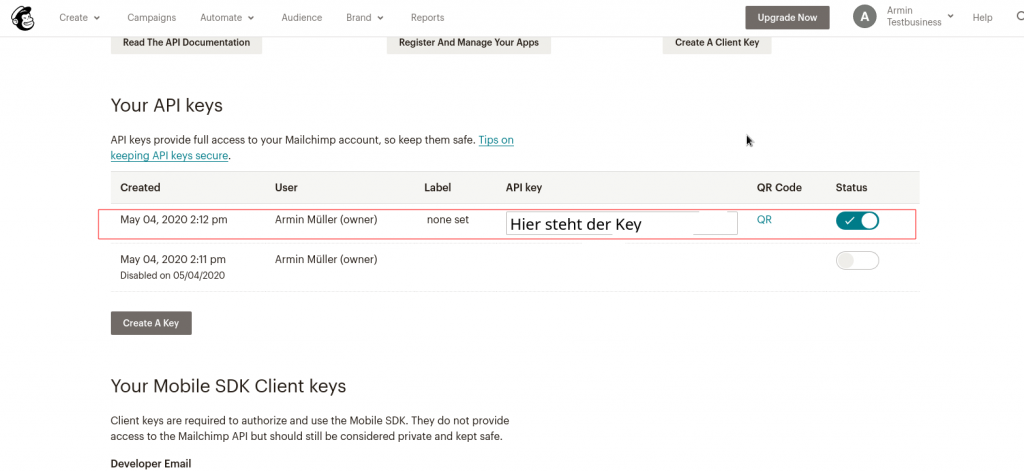The width and height of the screenshot is (1024, 472).
Task: Open the Campaigns menu item
Action: pos(152,18)
